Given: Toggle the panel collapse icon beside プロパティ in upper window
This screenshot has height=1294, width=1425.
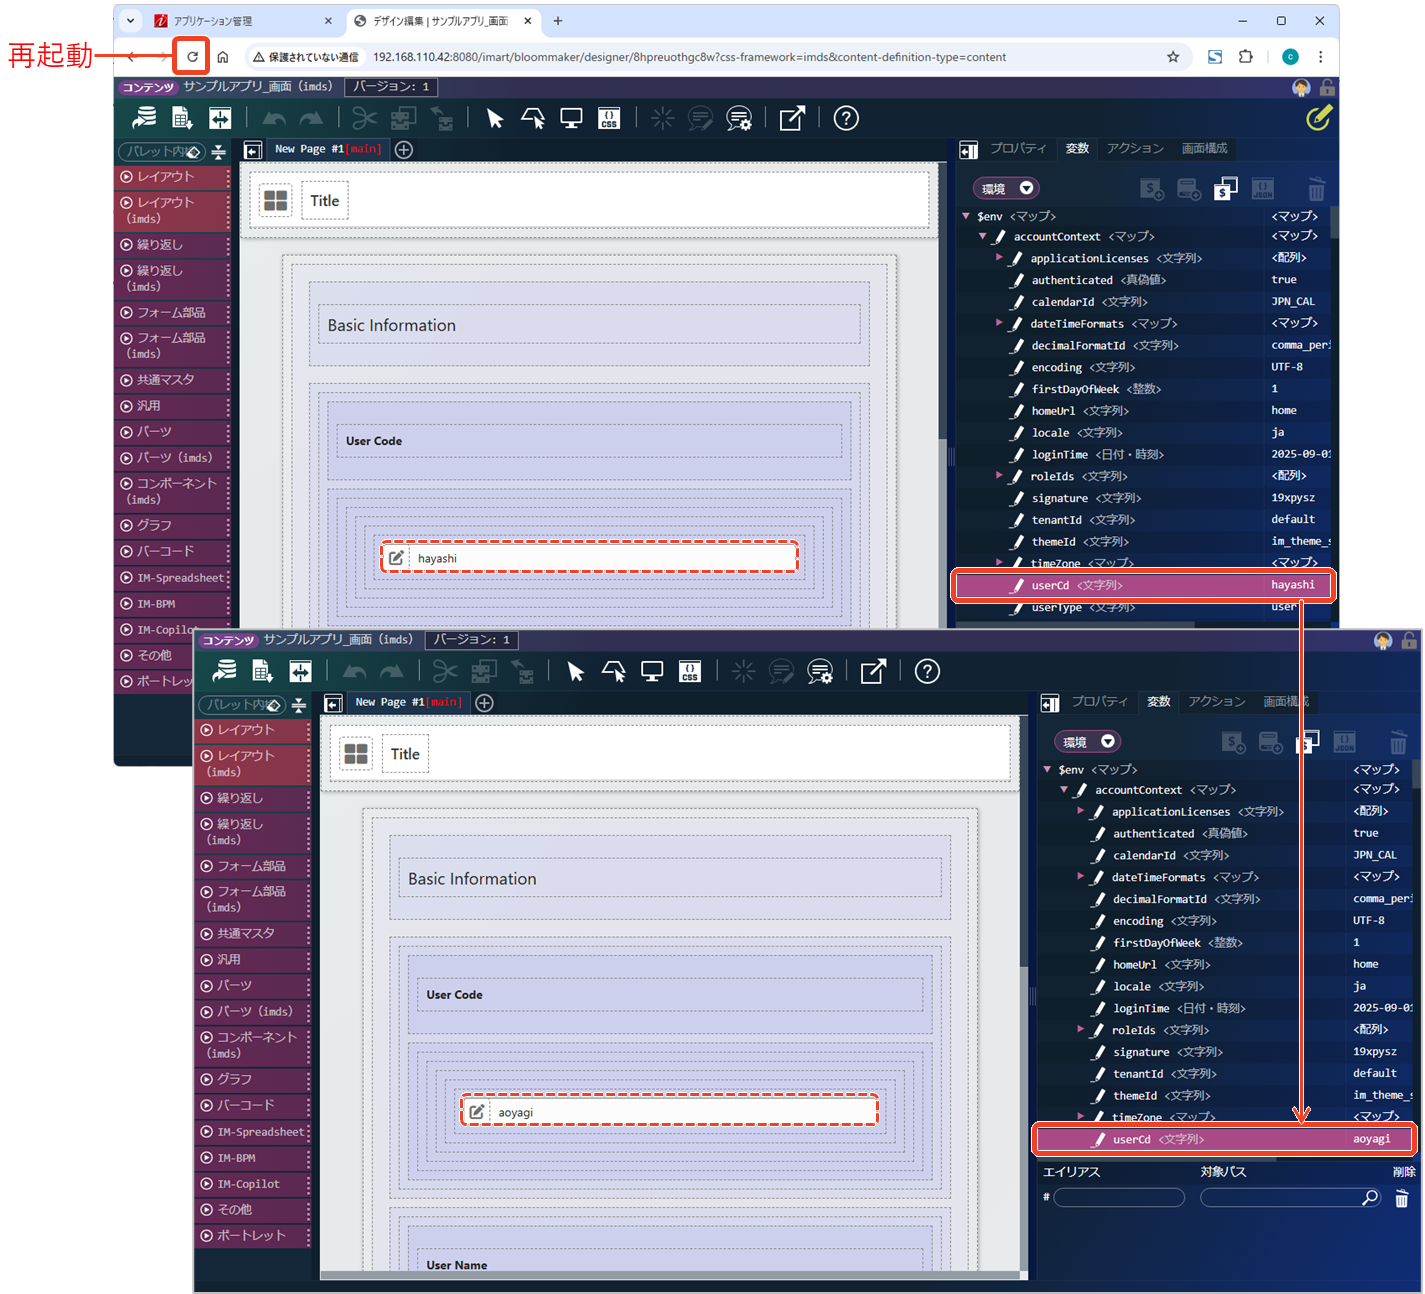Looking at the screenshot, I should pyautogui.click(x=968, y=150).
